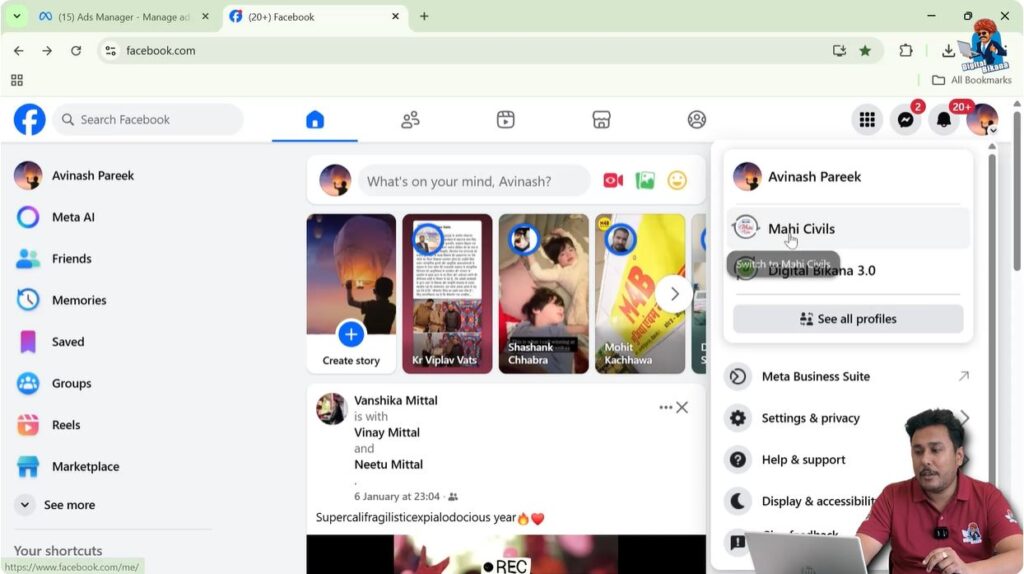This screenshot has height=574, width=1024.
Task: Choose Feeling/activity smiley icon
Action: tap(677, 180)
